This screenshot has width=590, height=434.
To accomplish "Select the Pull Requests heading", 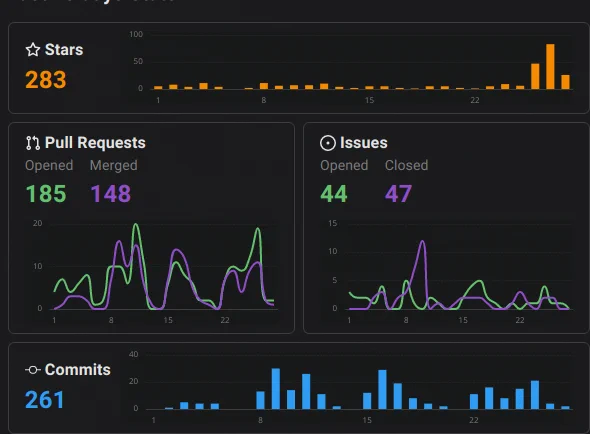I will [95, 143].
